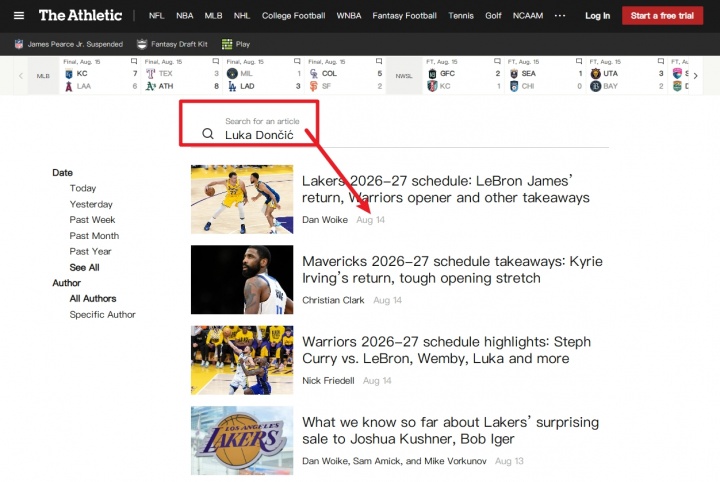Open the Golf section
The width and height of the screenshot is (720, 482).
point(493,16)
